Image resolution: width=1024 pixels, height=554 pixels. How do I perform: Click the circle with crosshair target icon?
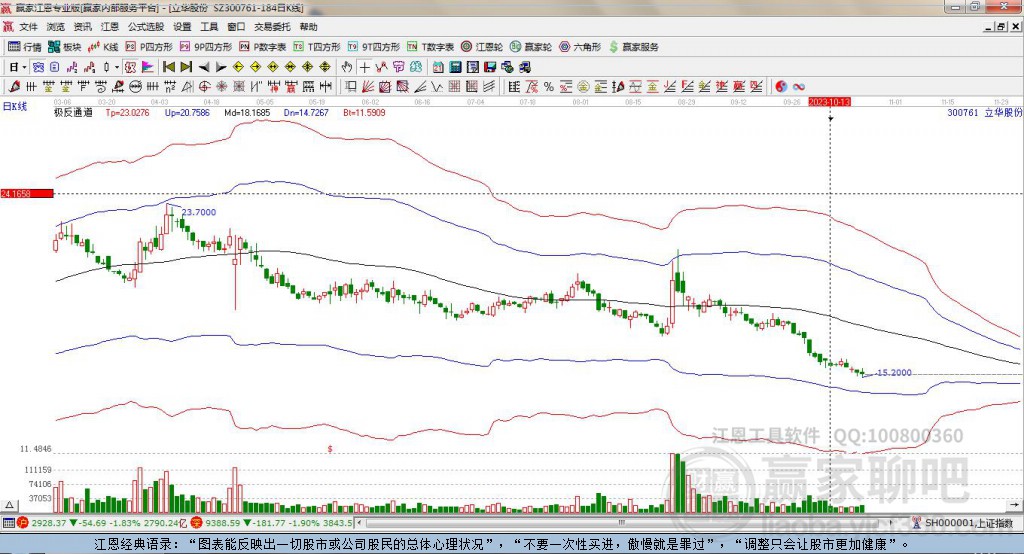204,86
